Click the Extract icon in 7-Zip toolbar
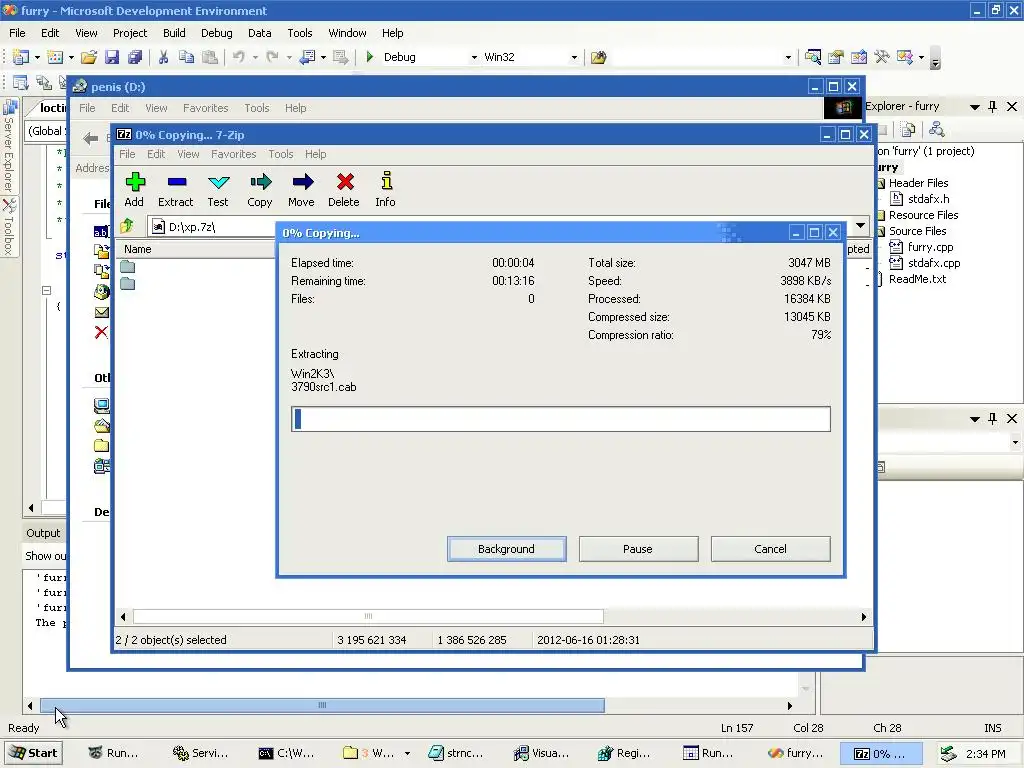Image resolution: width=1024 pixels, height=768 pixels. pos(176,182)
